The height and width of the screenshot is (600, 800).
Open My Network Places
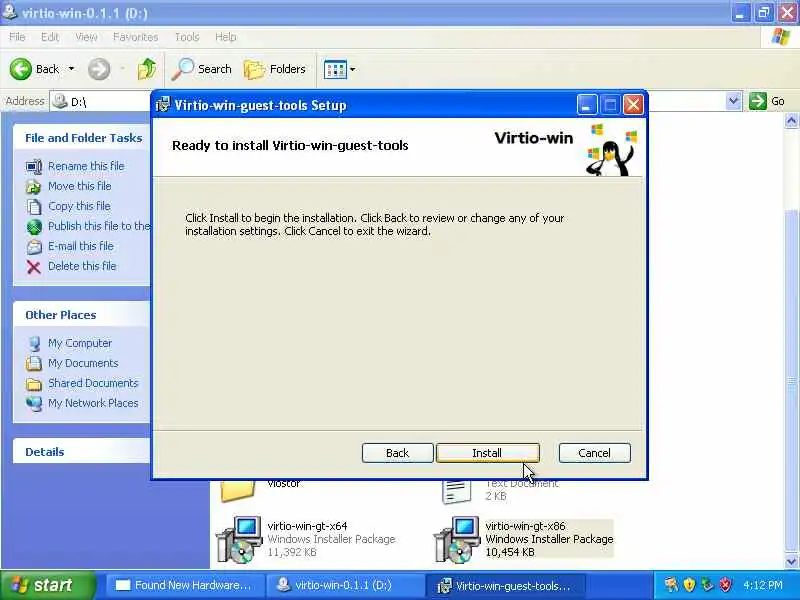[93, 403]
